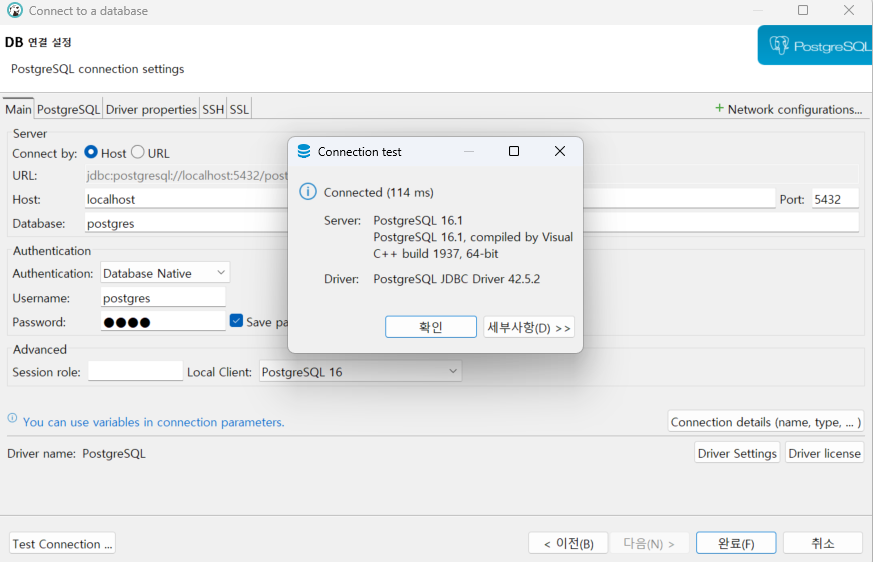
Task: Click the Database input field
Action: point(472,223)
